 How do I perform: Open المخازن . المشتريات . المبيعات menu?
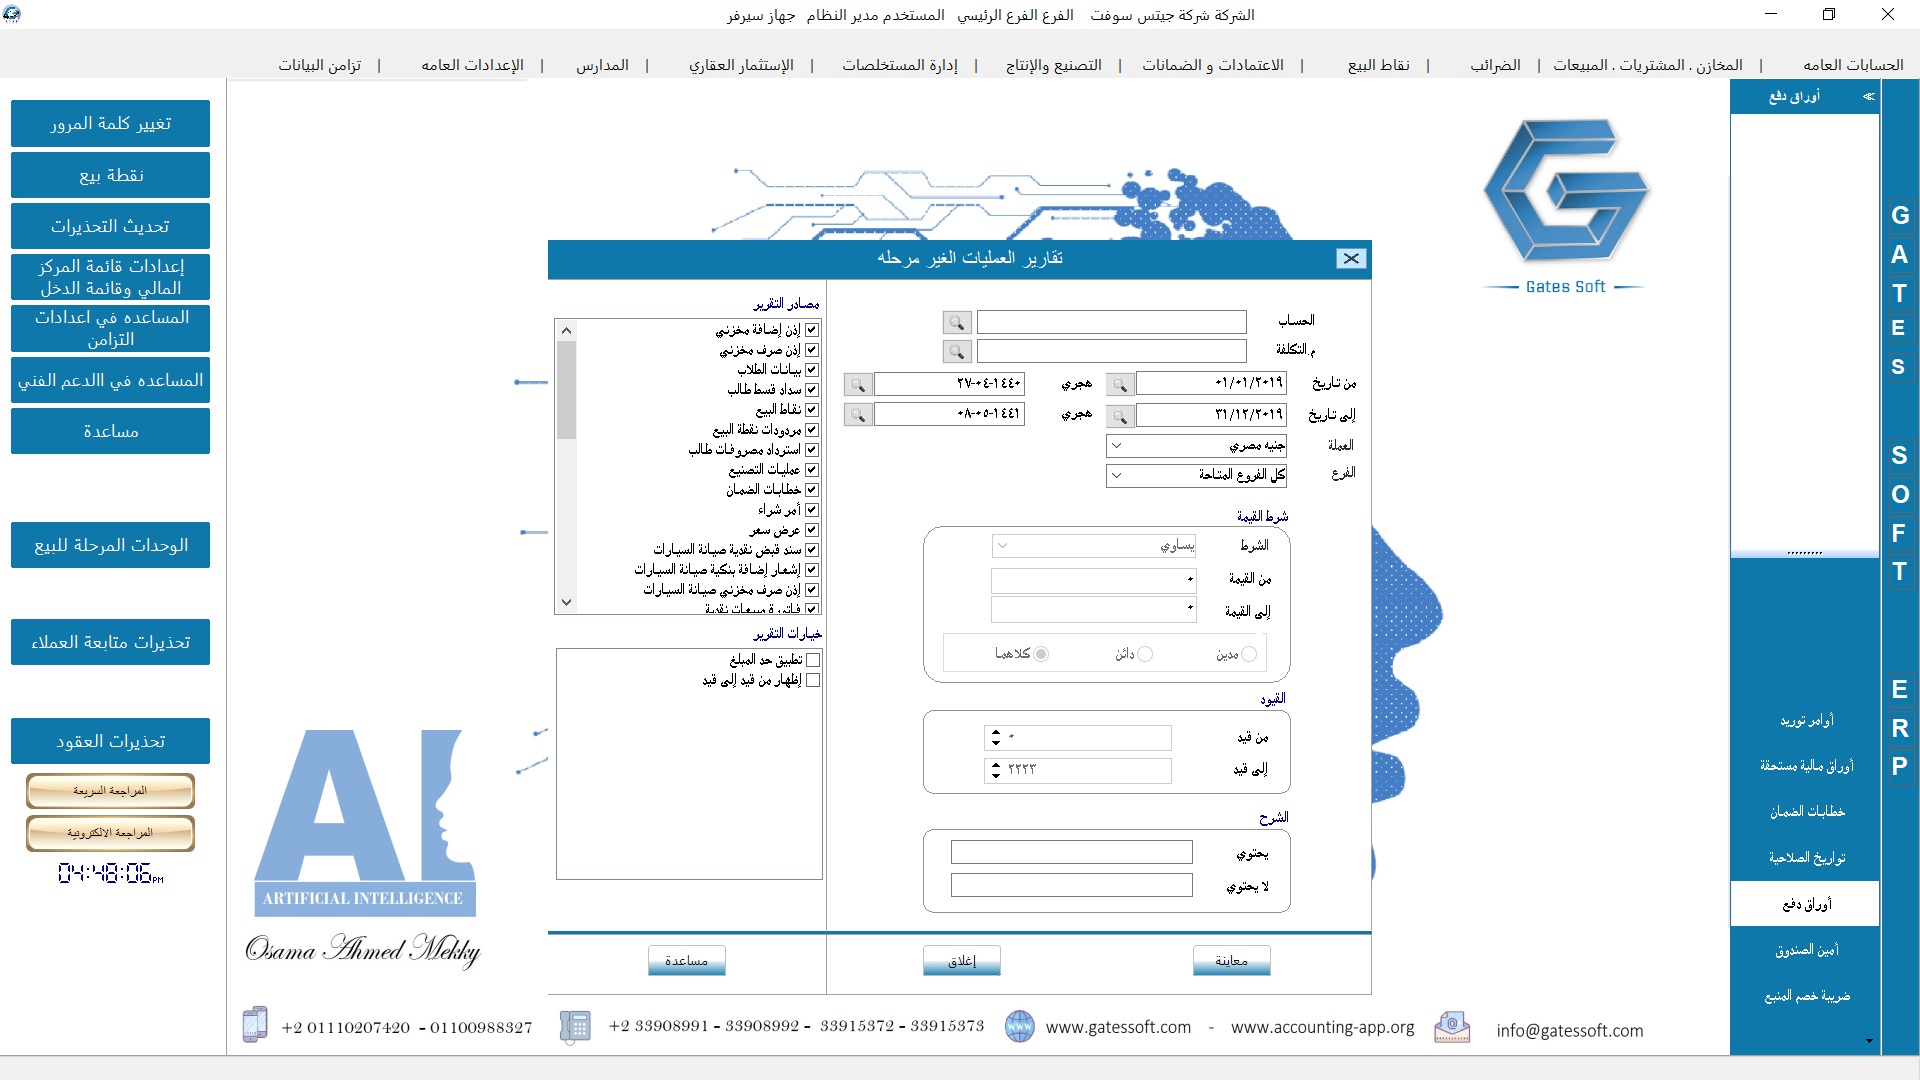[1648, 65]
